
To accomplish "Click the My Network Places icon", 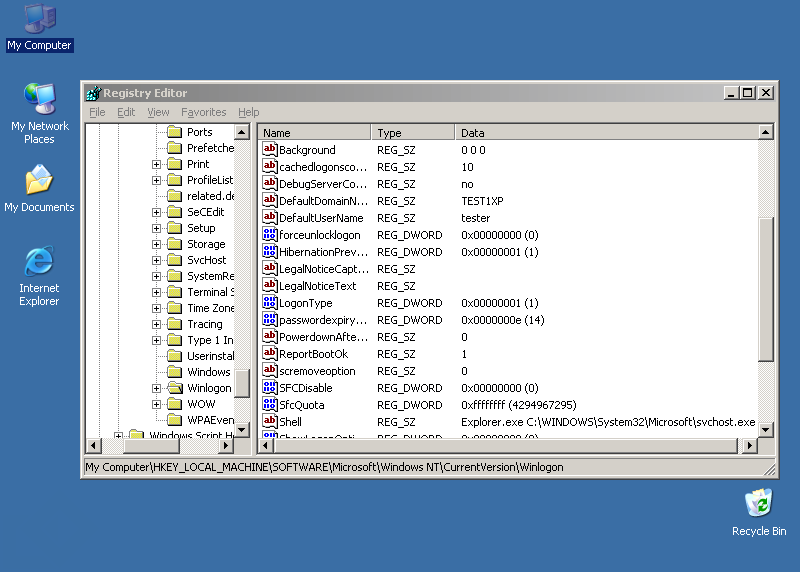I will pyautogui.click(x=39, y=100).
